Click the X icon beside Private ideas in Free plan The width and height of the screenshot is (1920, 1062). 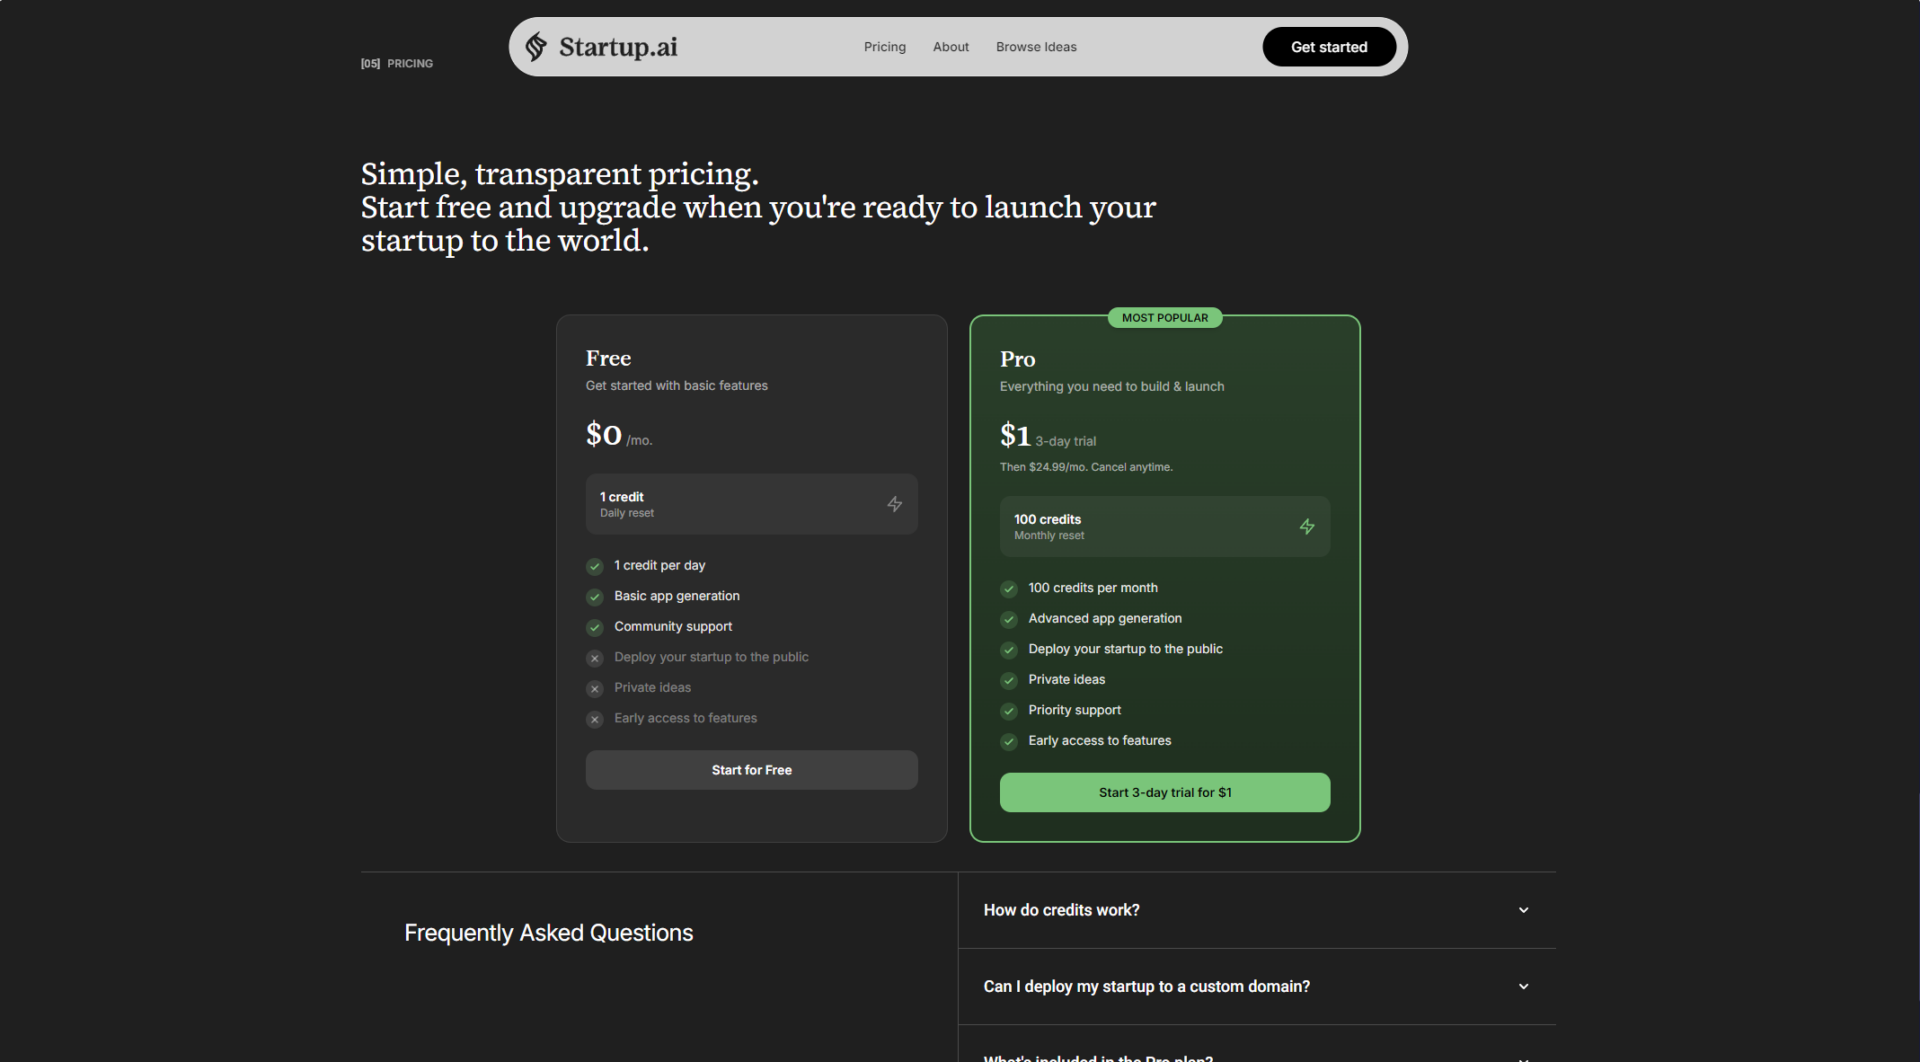(x=595, y=689)
